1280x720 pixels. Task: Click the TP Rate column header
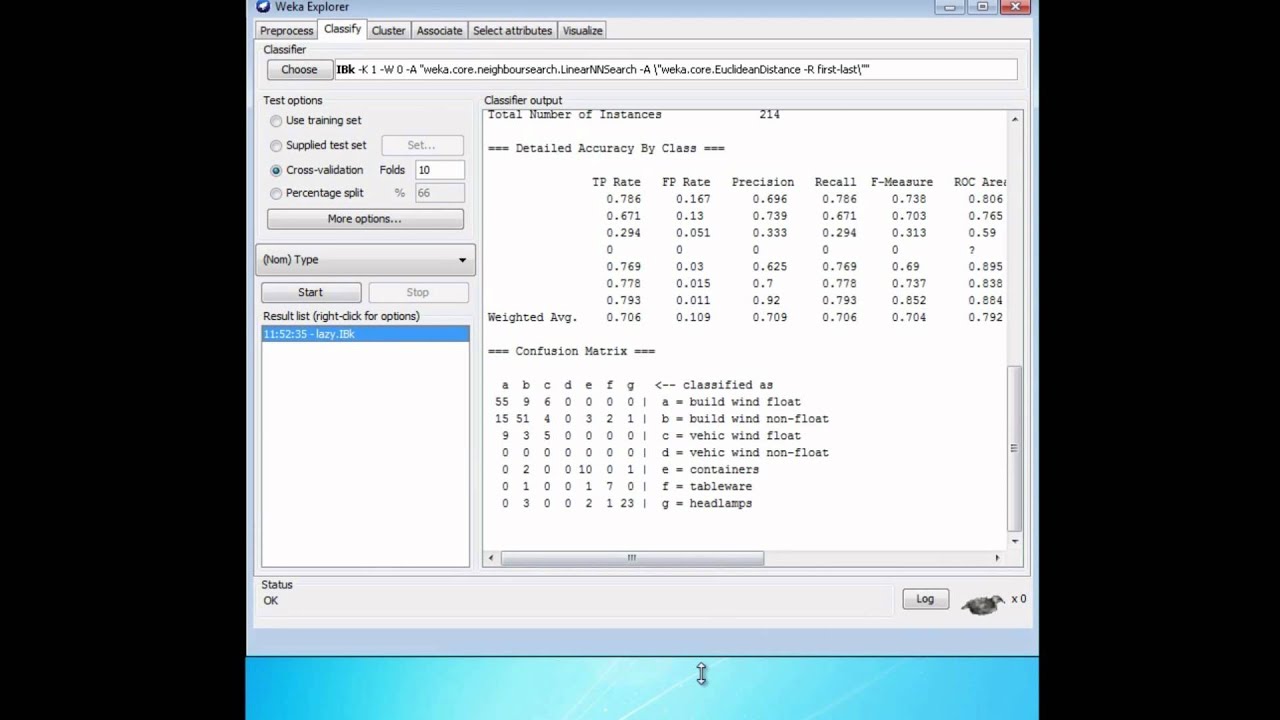point(616,183)
